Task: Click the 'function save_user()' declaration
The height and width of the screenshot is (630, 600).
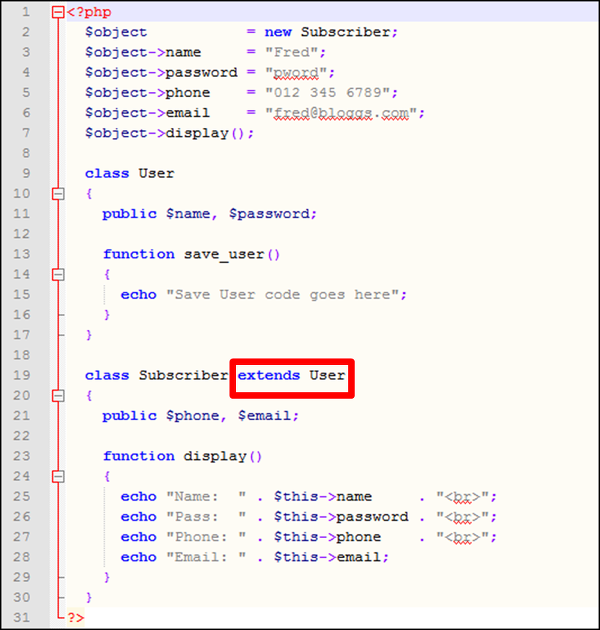Action: pos(191,255)
